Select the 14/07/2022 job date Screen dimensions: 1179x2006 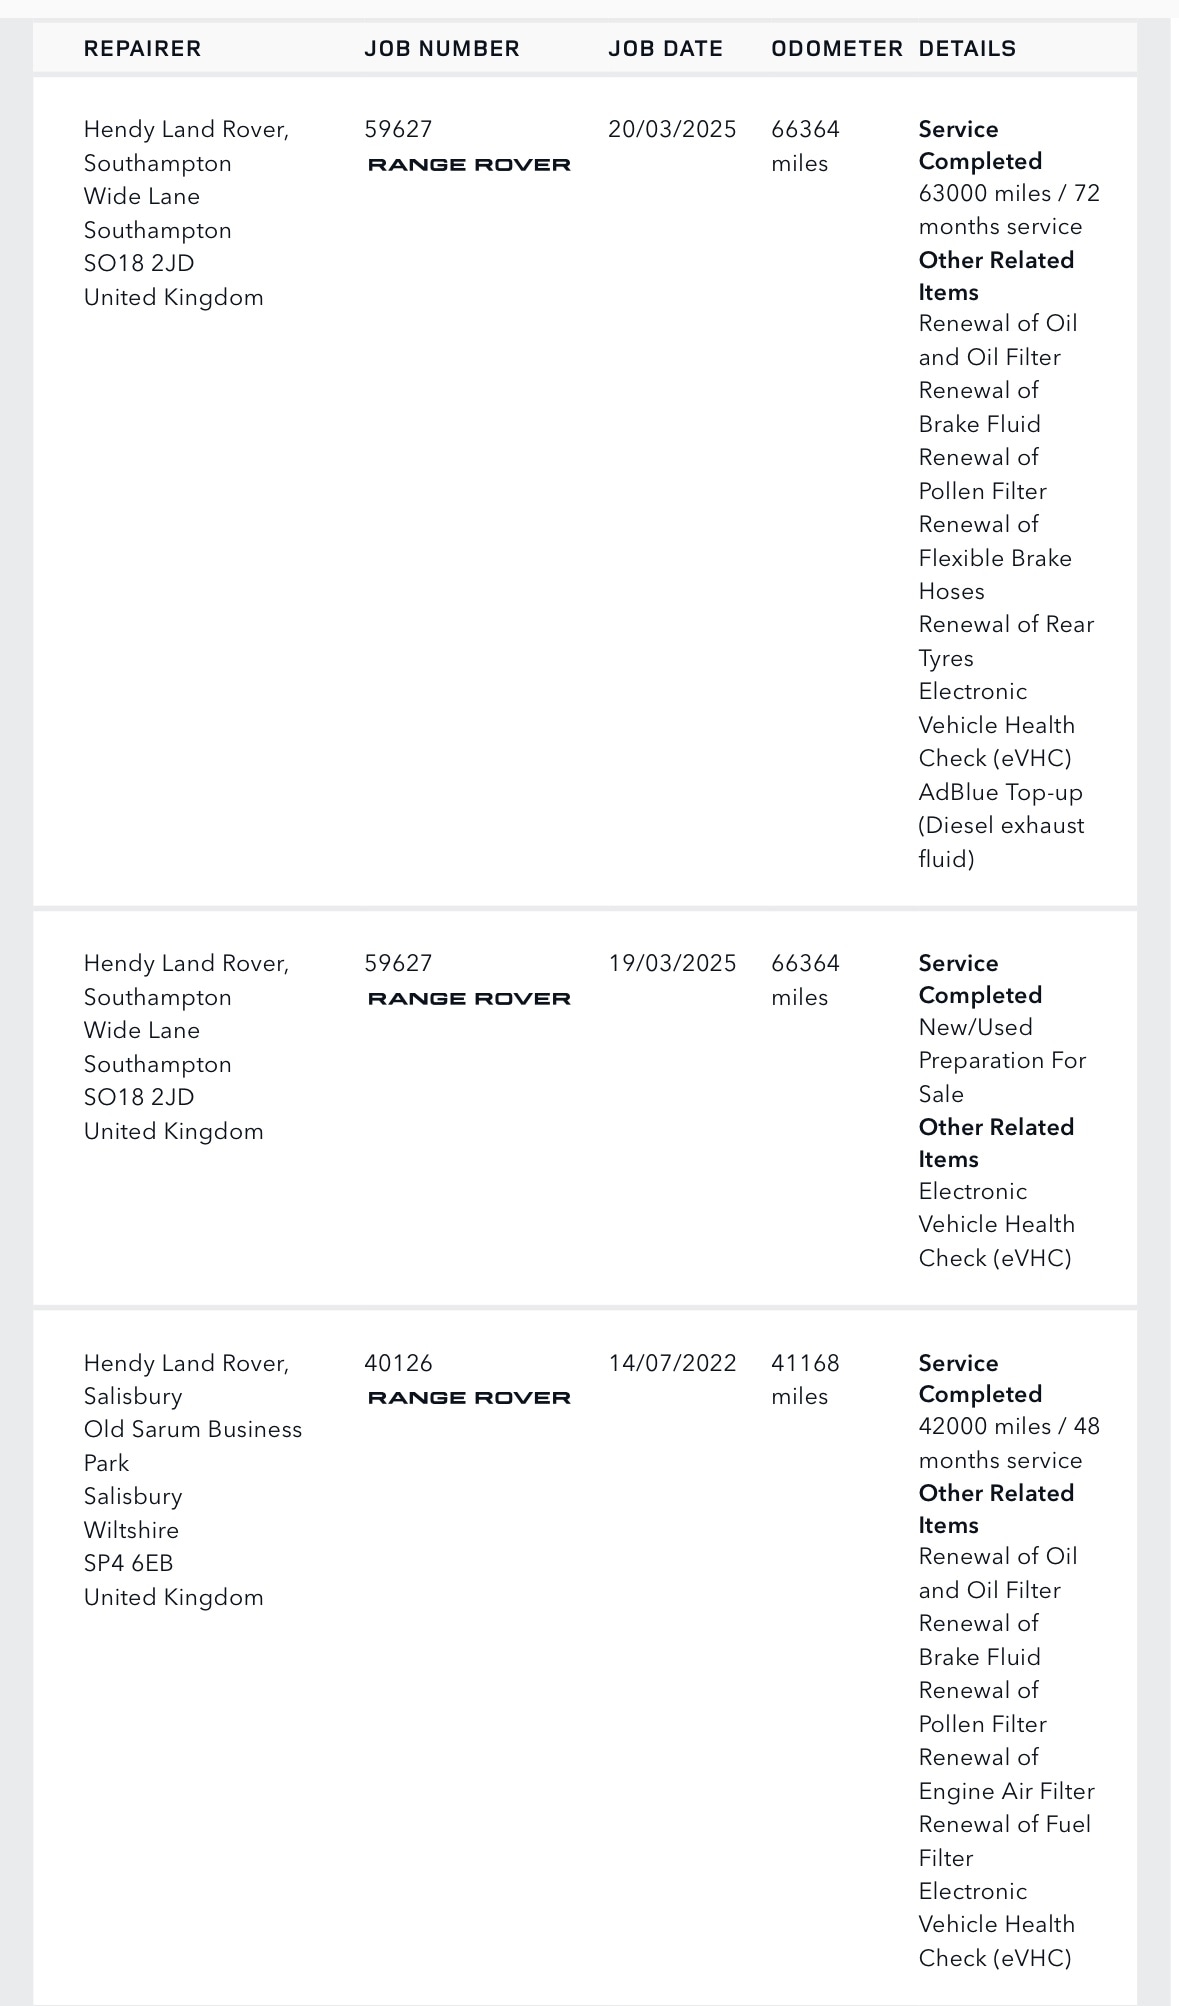tap(672, 1363)
